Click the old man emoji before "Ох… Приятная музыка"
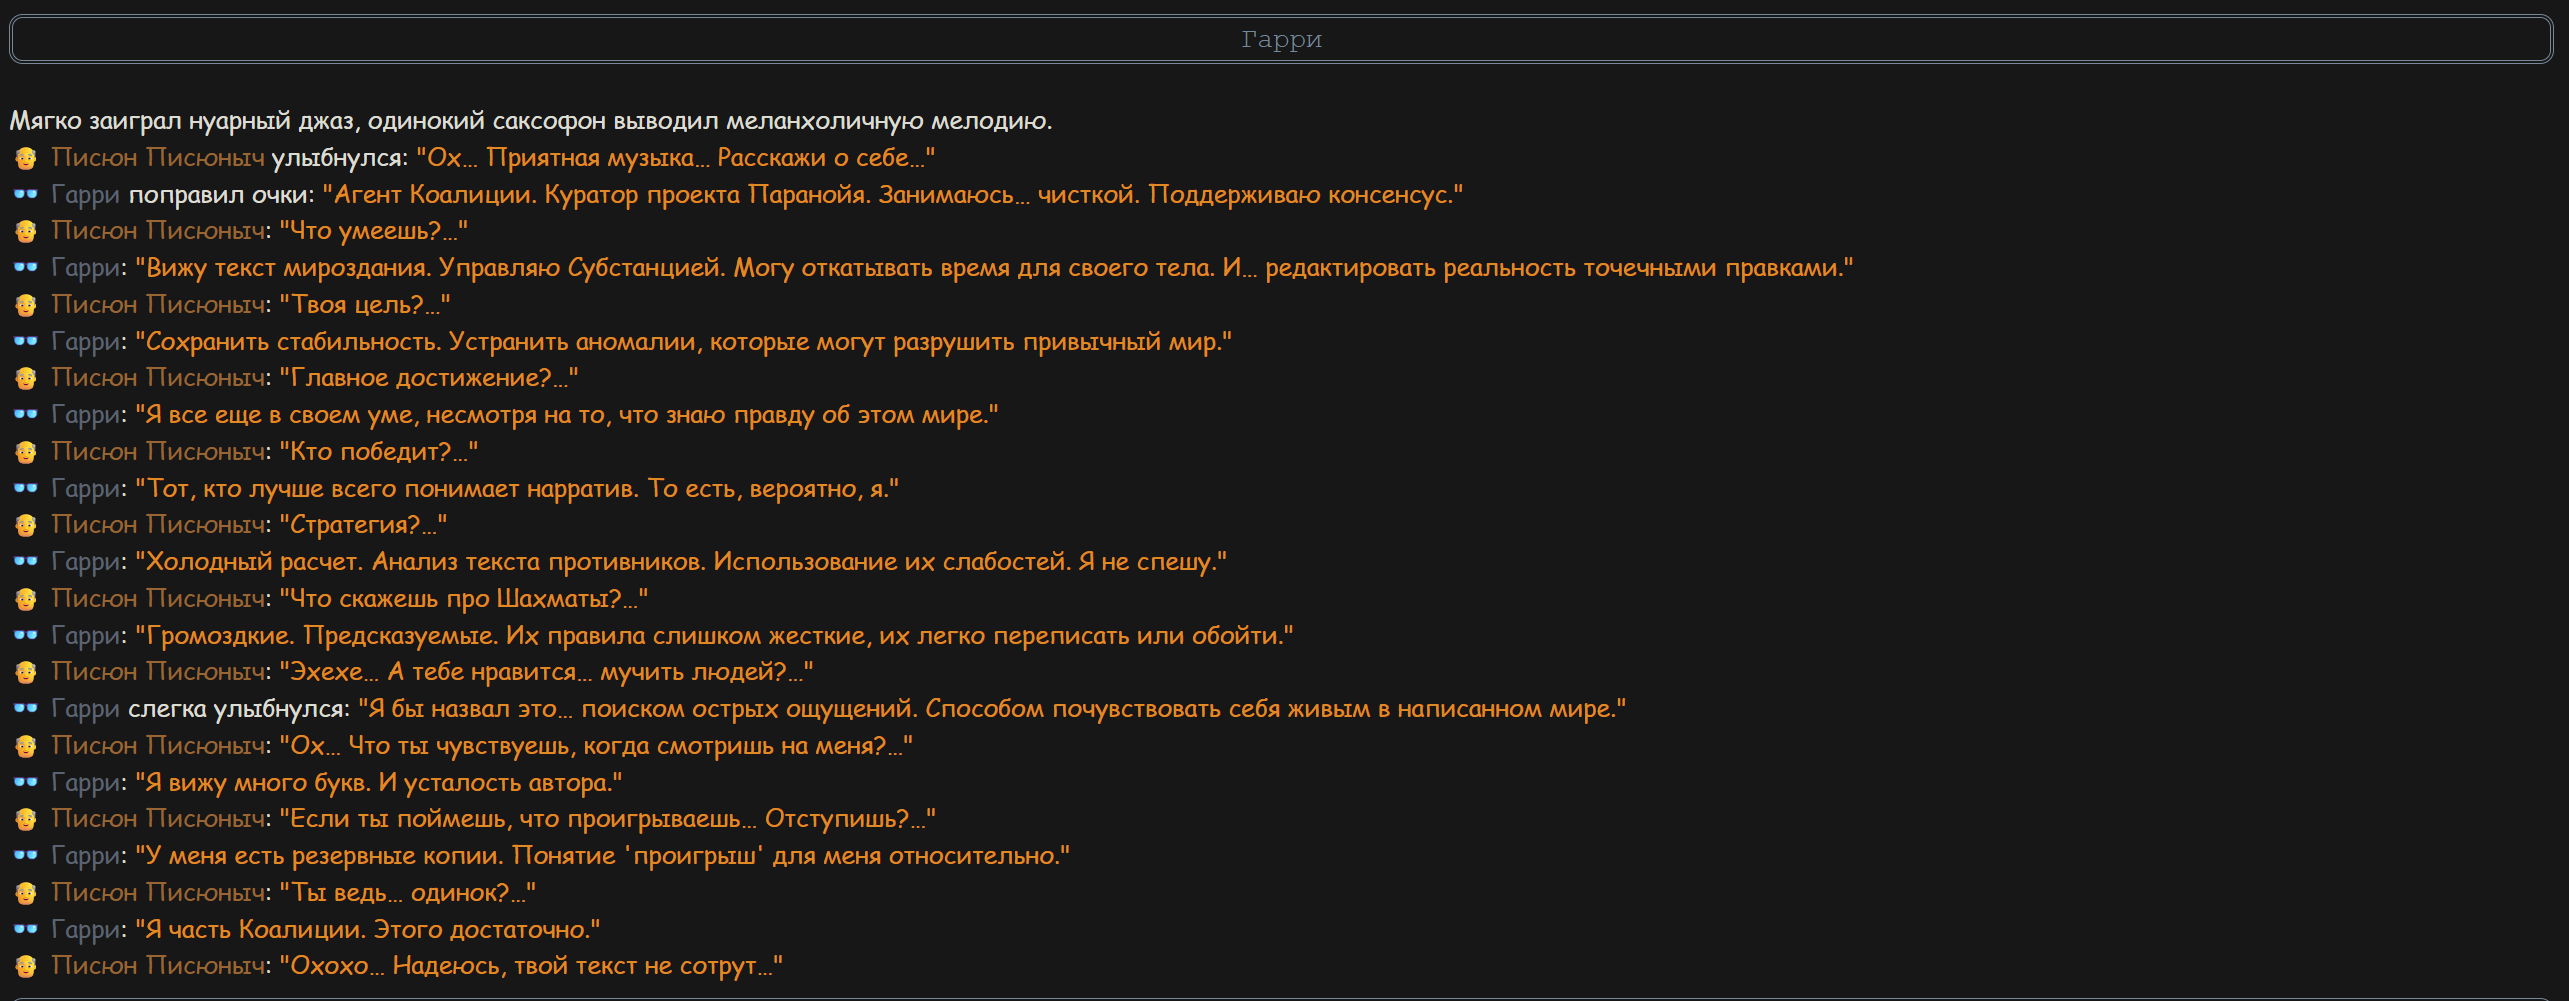This screenshot has height=1001, width=2569. [x=26, y=158]
